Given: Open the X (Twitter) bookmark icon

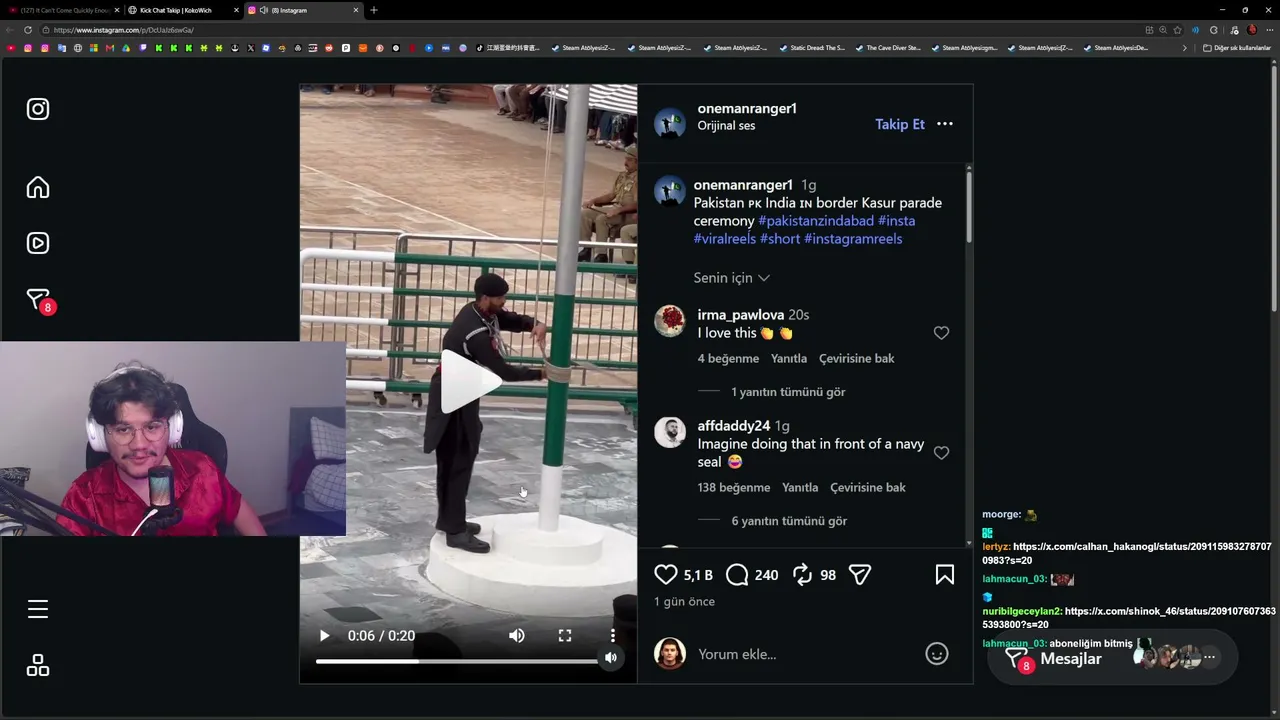Looking at the screenshot, I should pyautogui.click(x=251, y=48).
